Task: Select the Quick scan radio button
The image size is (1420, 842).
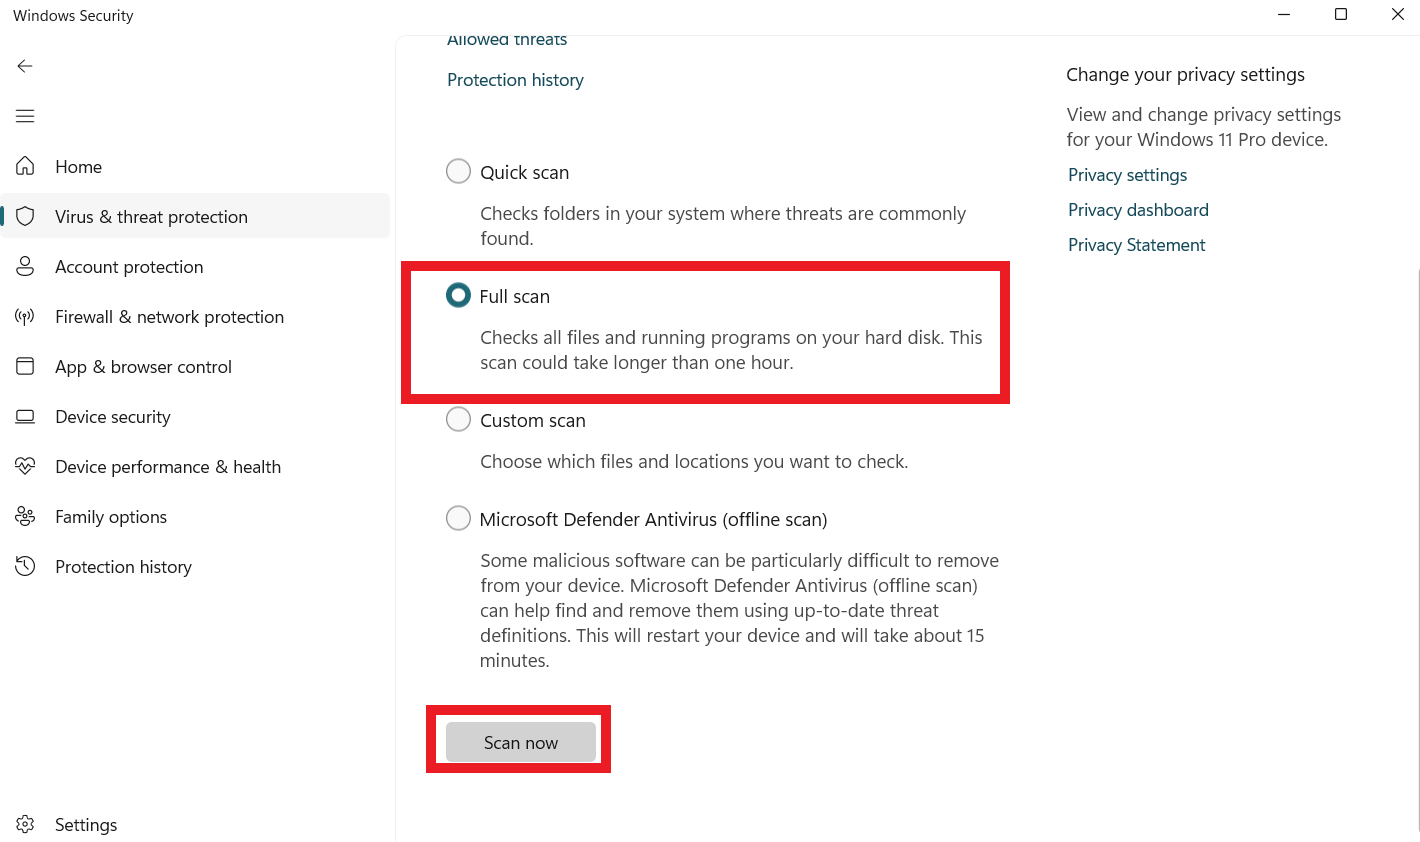Action: click(x=458, y=172)
